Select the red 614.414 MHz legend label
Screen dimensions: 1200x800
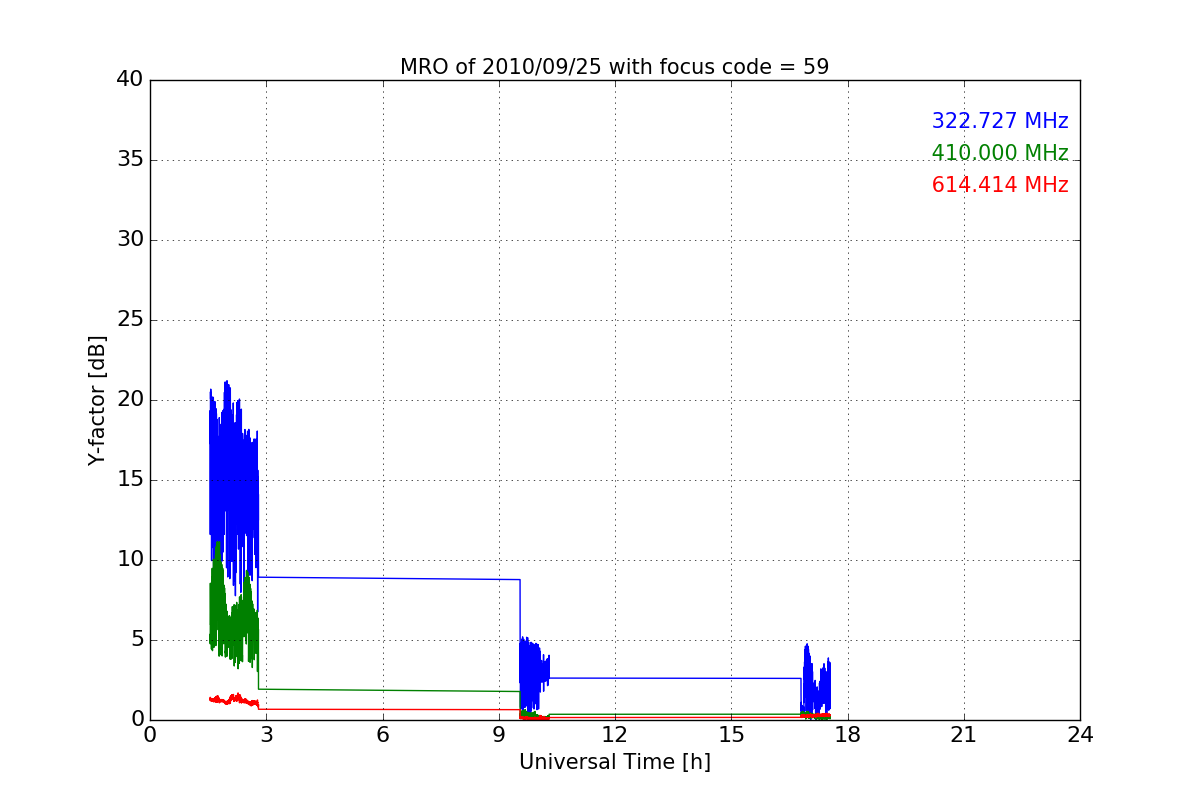[1000, 185]
